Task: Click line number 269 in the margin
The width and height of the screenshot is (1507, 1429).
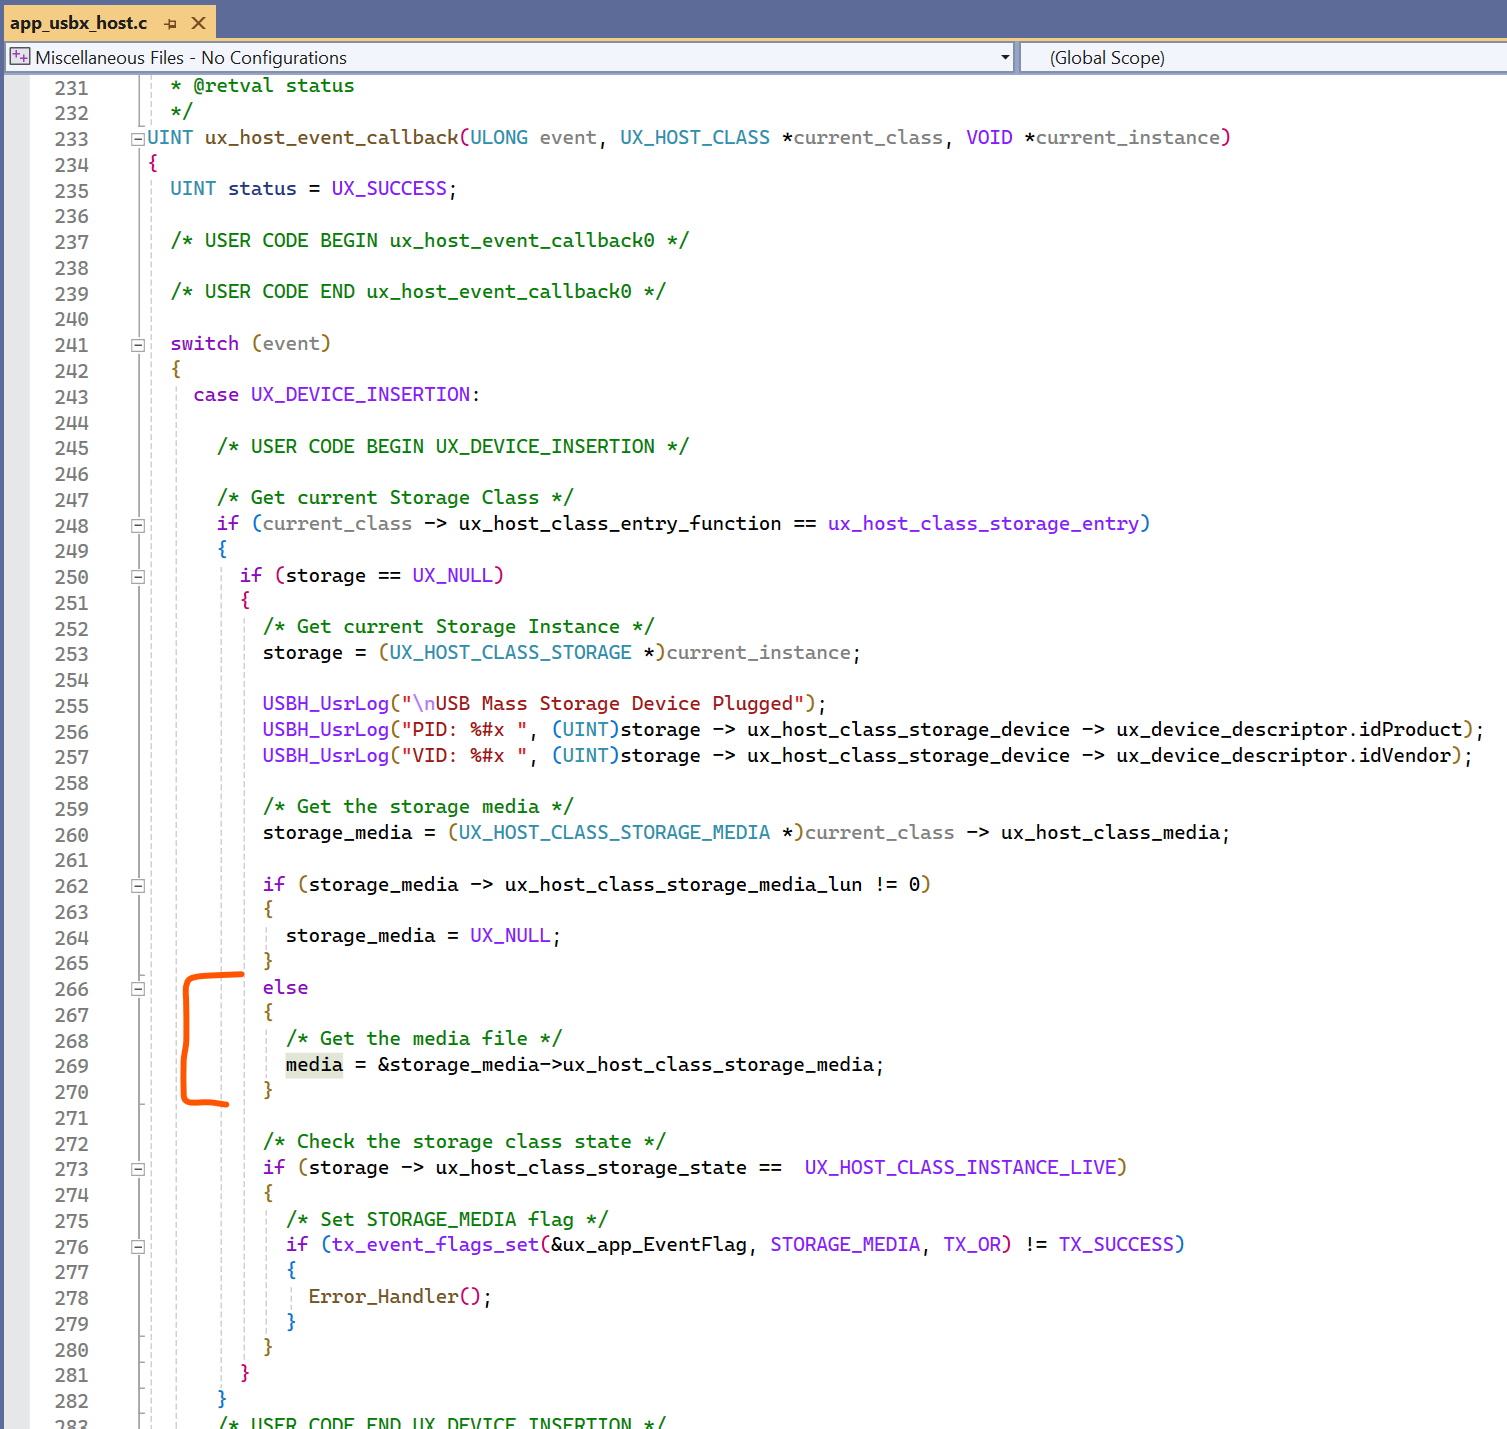Action: (x=71, y=1066)
